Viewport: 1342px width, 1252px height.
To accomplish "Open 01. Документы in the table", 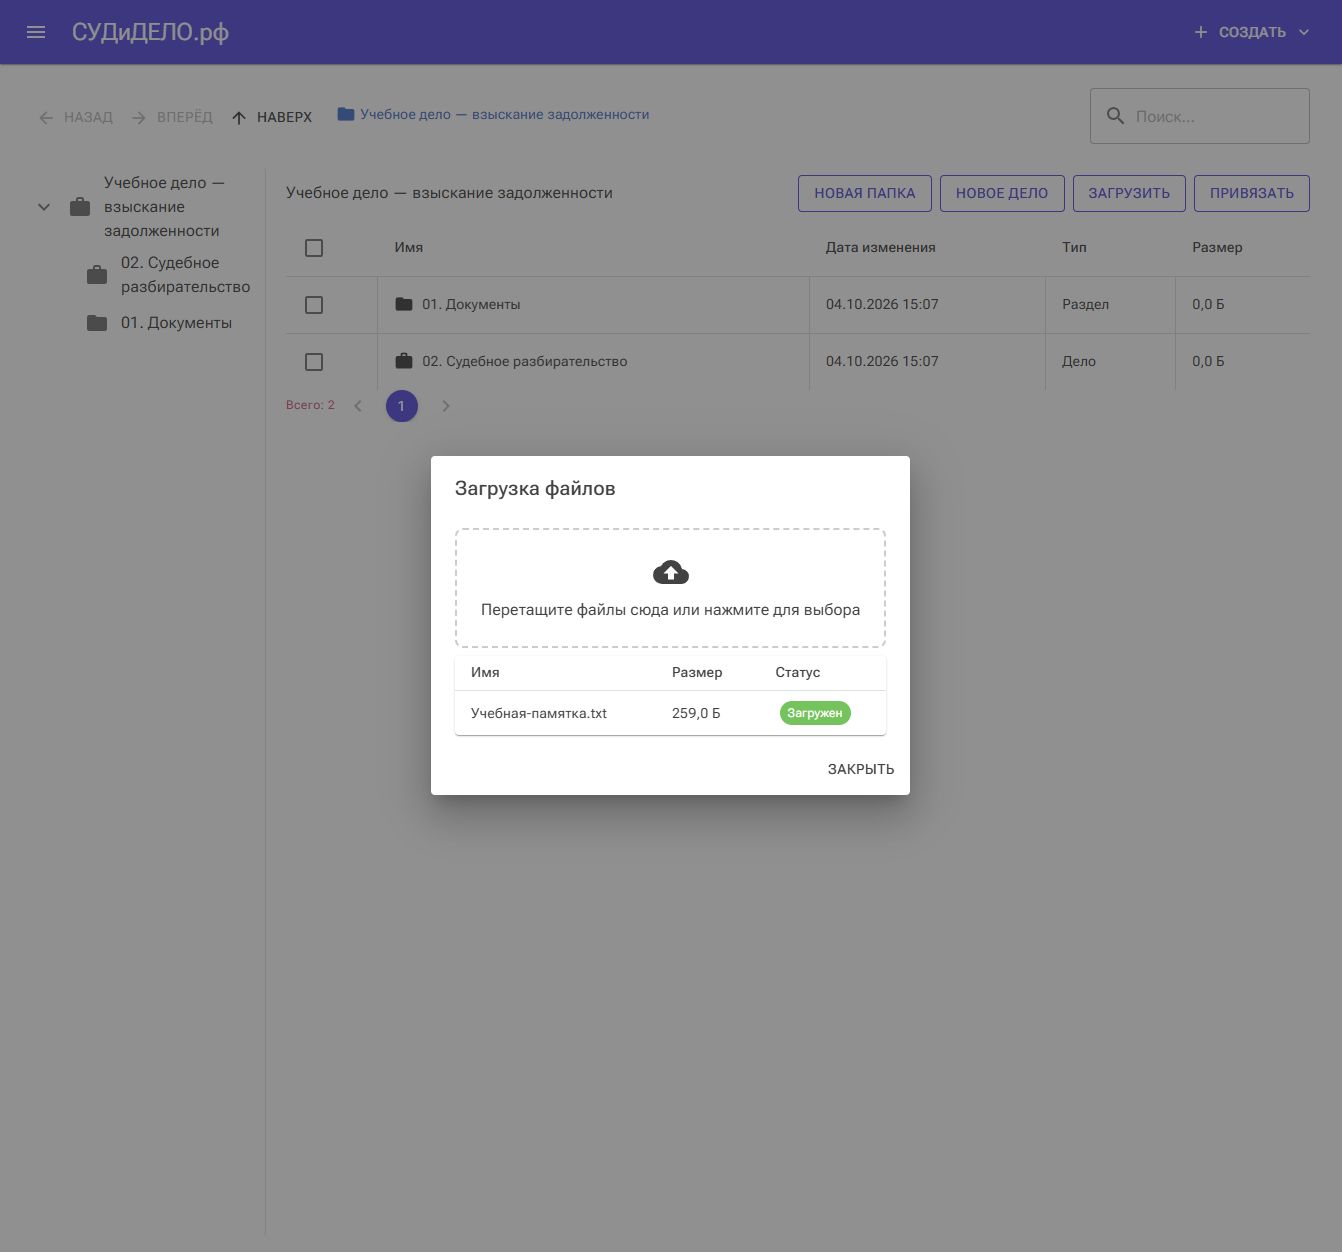I will [471, 304].
